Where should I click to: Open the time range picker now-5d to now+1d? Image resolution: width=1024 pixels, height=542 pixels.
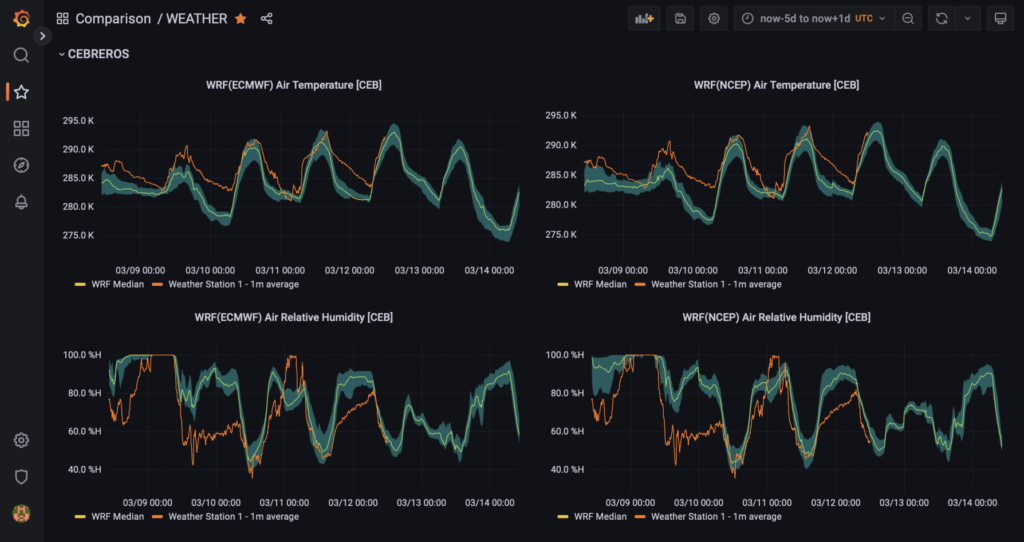[x=814, y=19]
